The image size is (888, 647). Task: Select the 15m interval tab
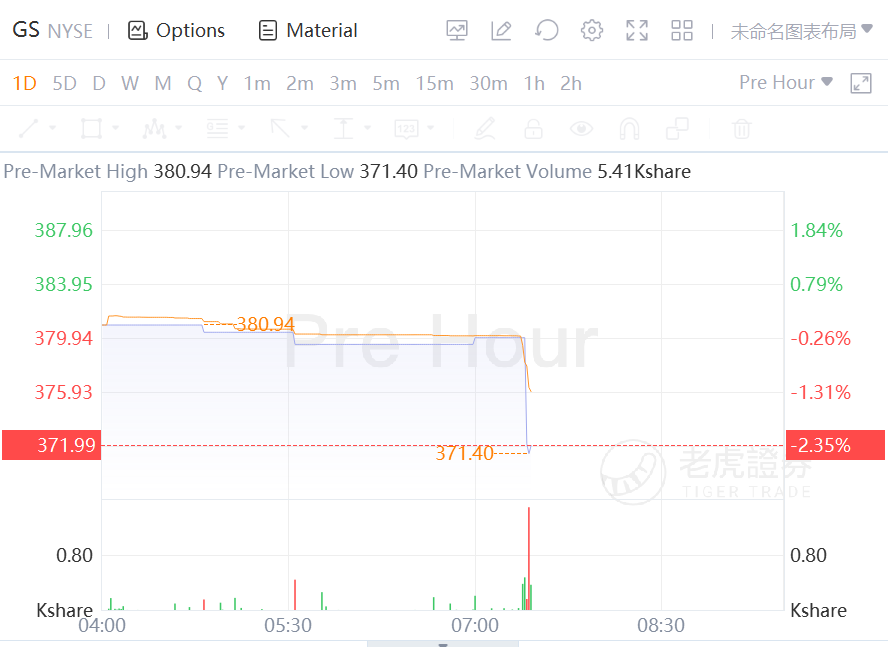(434, 84)
